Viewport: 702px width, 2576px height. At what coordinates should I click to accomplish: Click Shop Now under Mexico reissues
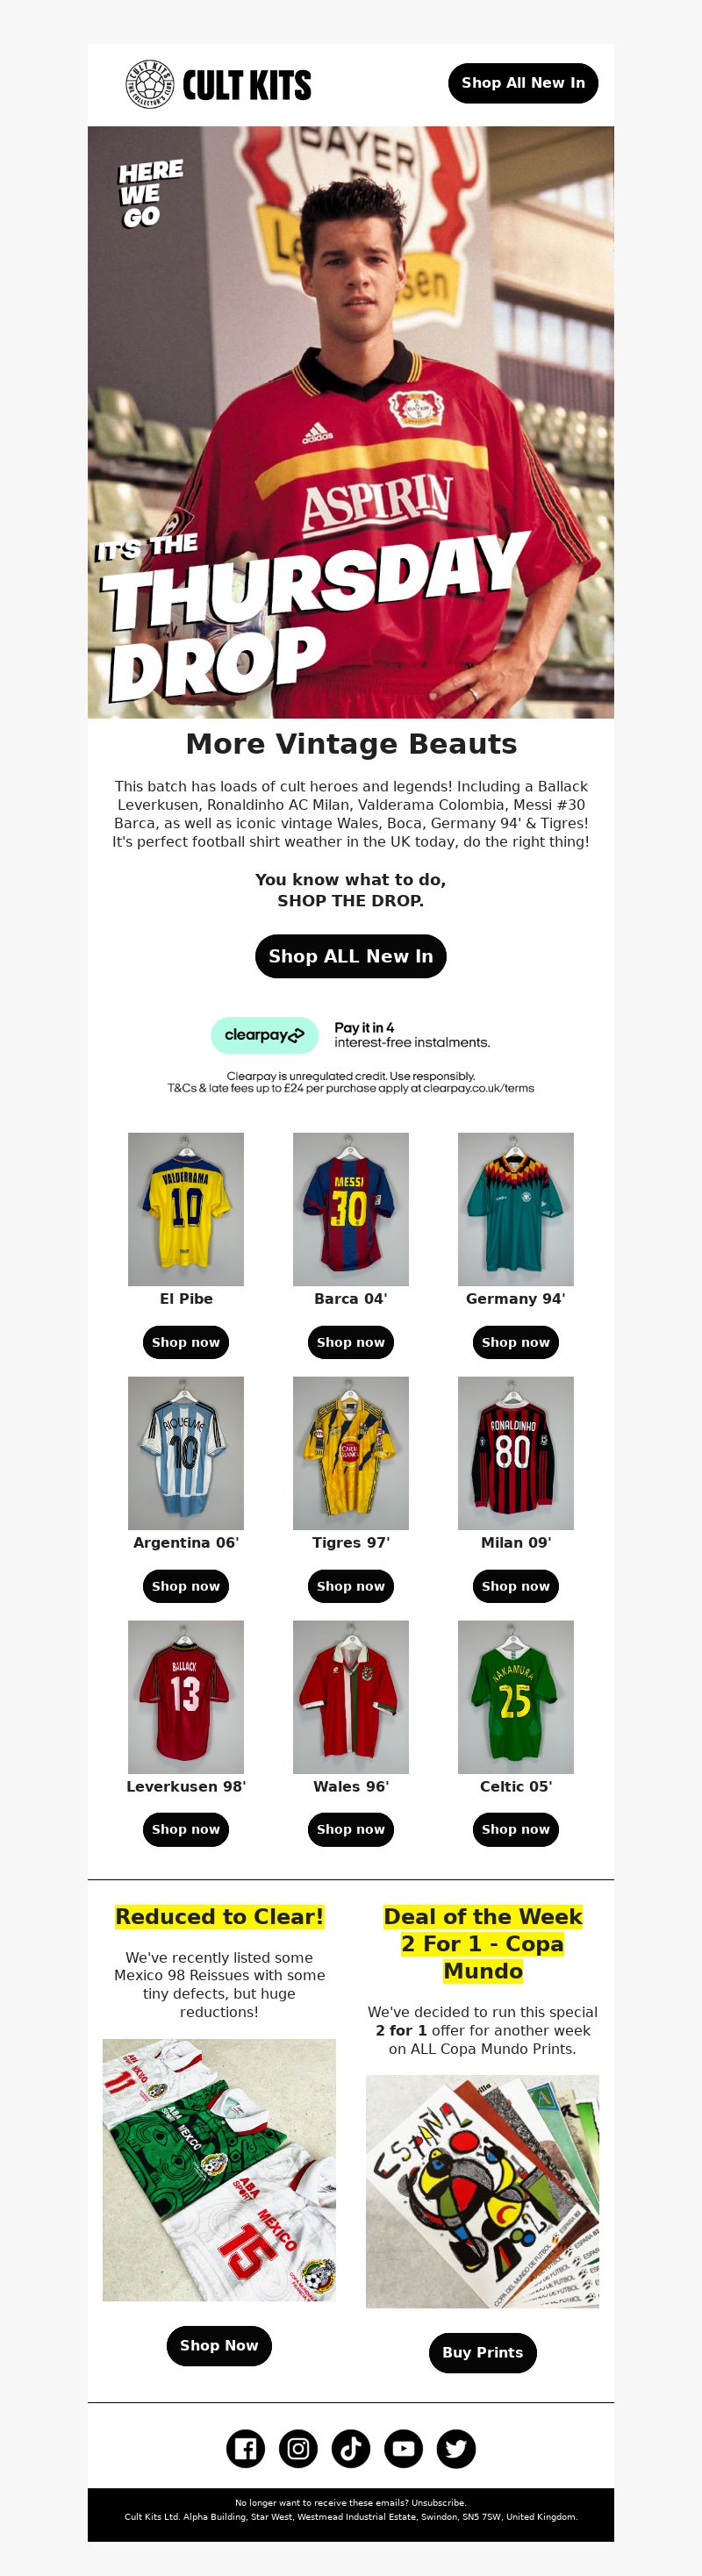click(x=219, y=2345)
